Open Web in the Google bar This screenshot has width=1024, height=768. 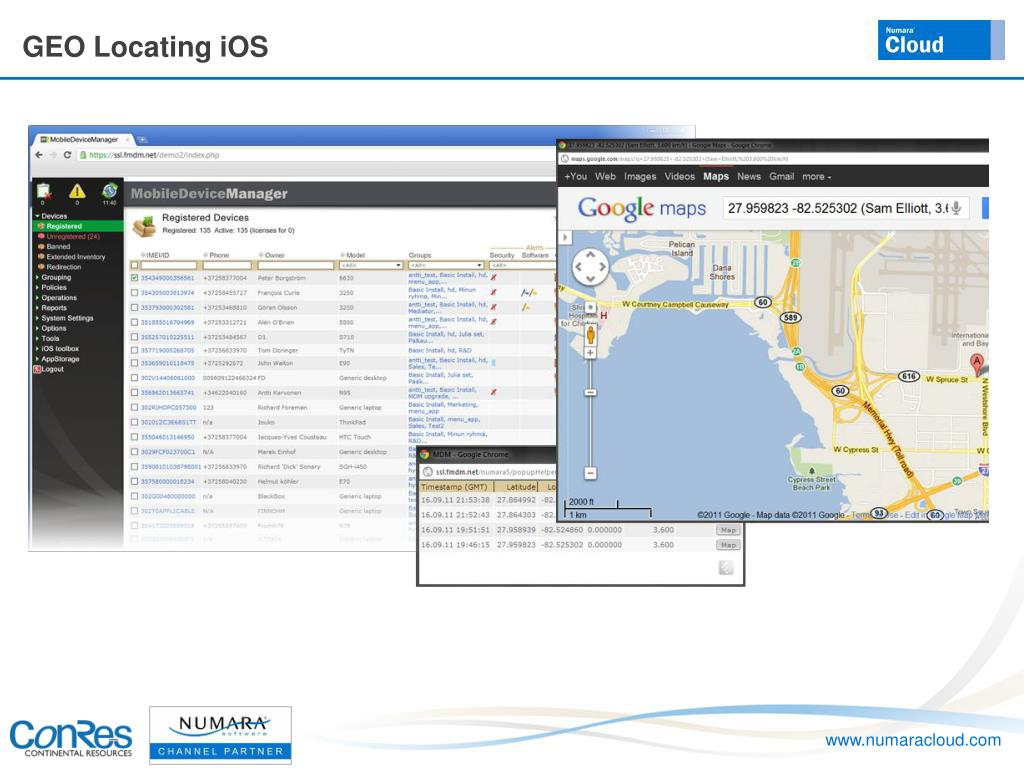pyautogui.click(x=605, y=176)
